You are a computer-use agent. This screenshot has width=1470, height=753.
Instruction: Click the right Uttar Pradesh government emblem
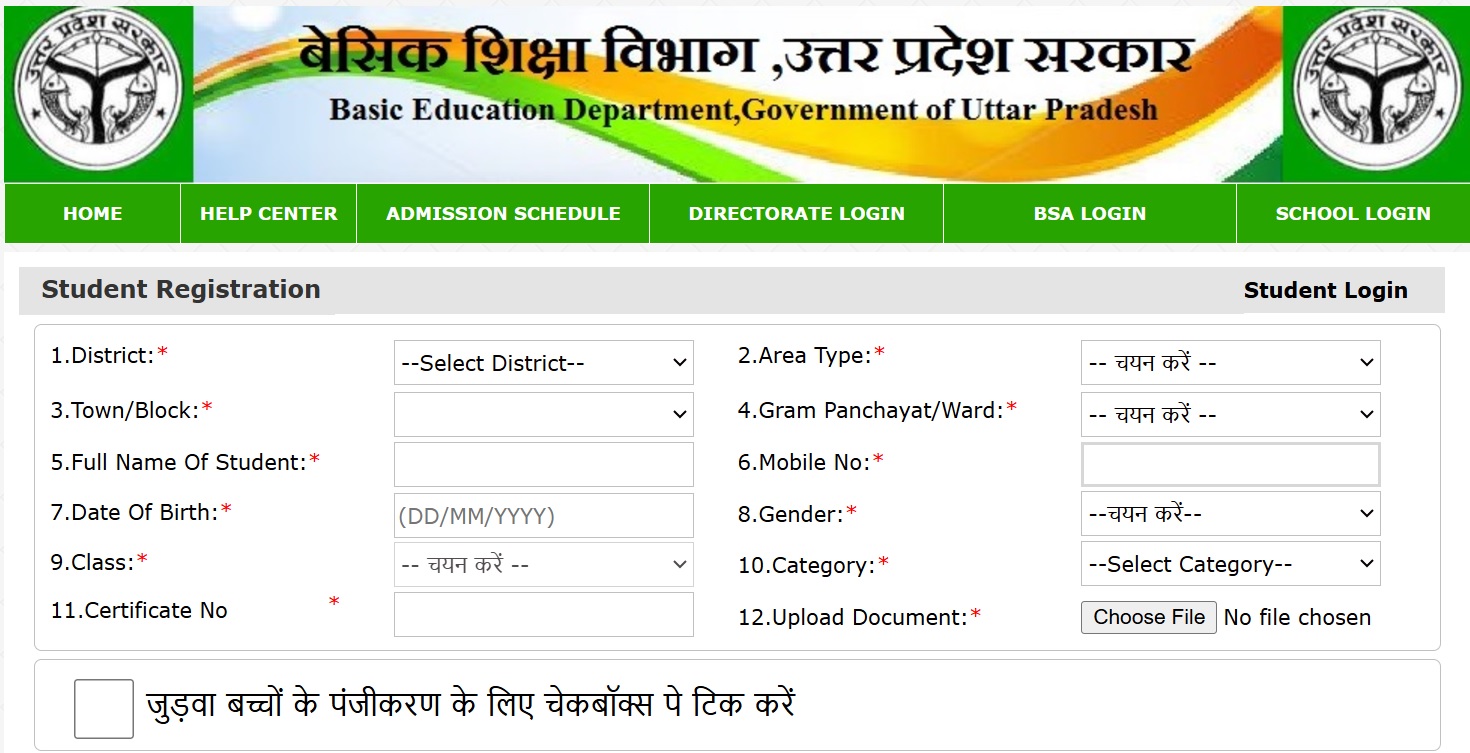pyautogui.click(x=1376, y=94)
